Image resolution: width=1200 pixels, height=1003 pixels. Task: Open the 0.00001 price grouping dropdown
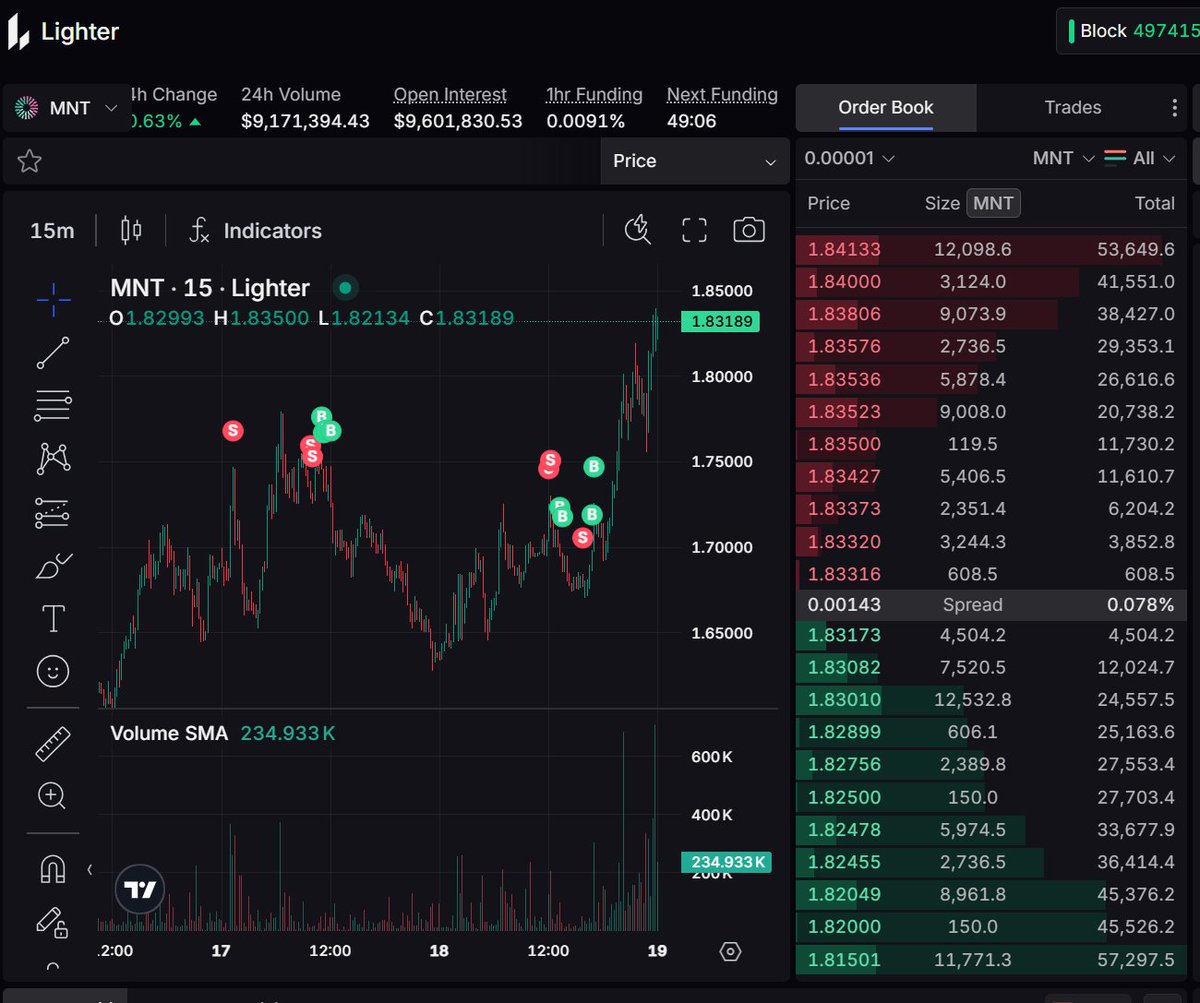(x=849, y=158)
